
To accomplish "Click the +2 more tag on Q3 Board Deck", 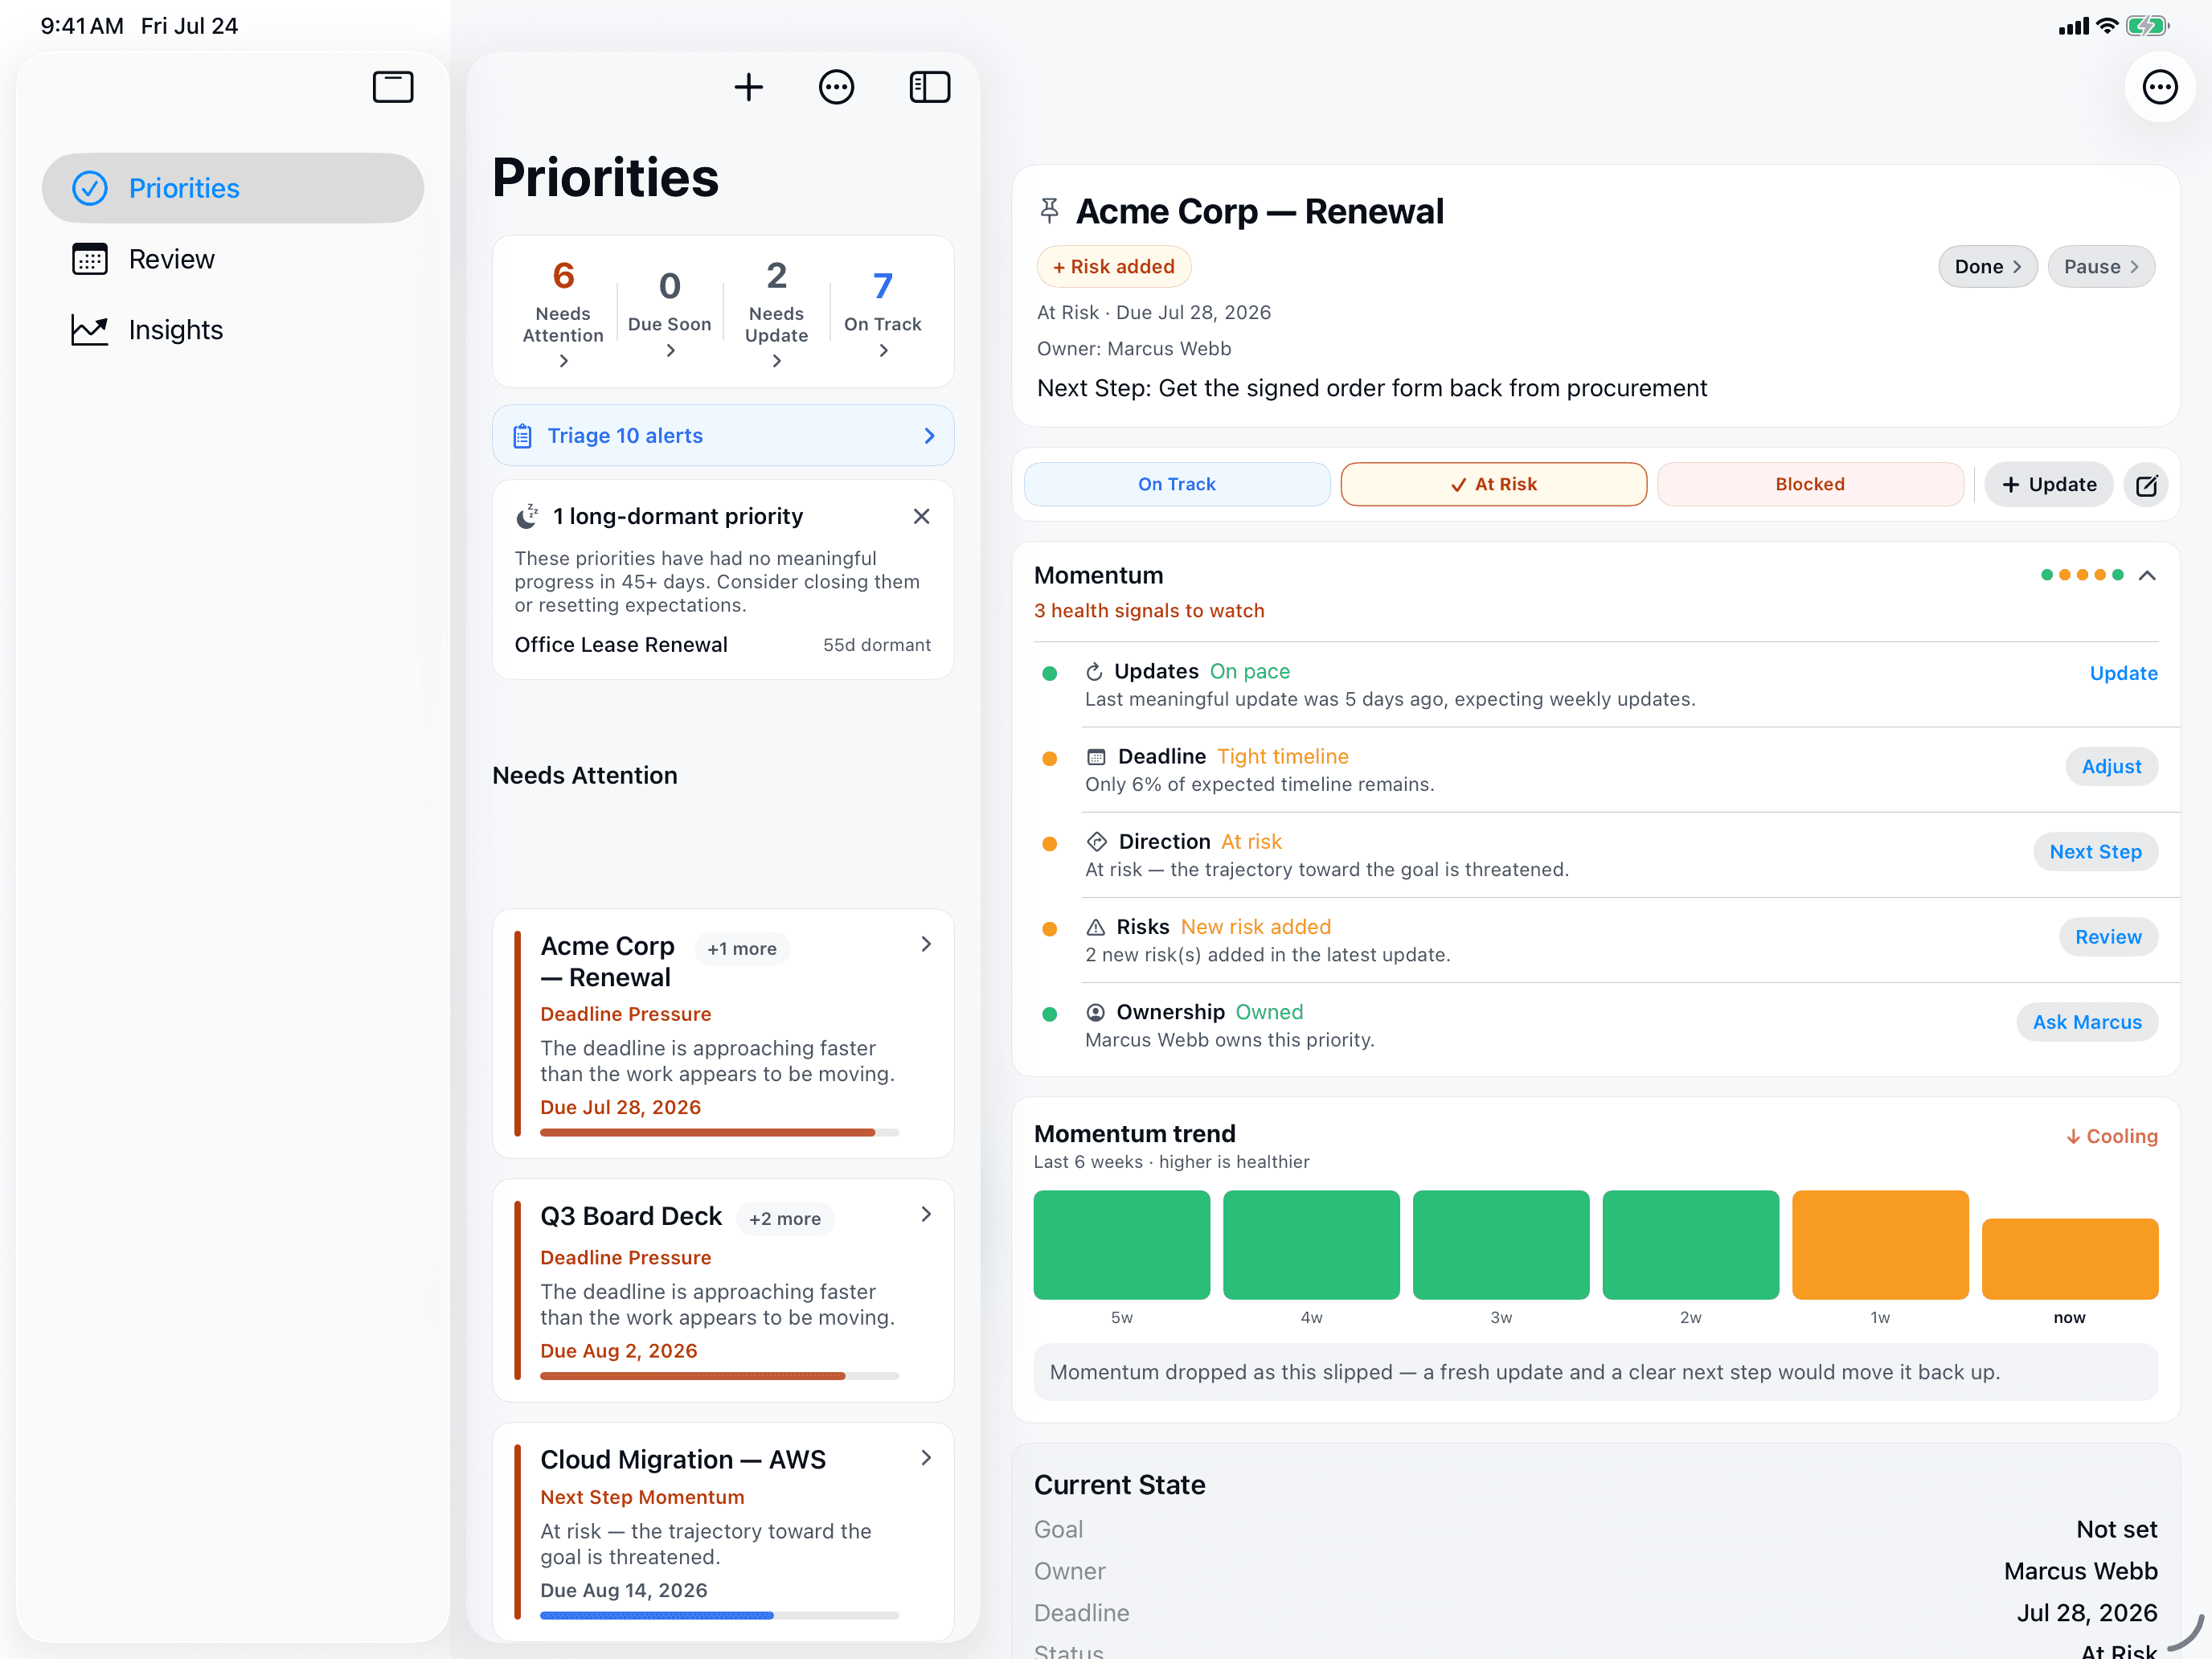I will coord(785,1219).
